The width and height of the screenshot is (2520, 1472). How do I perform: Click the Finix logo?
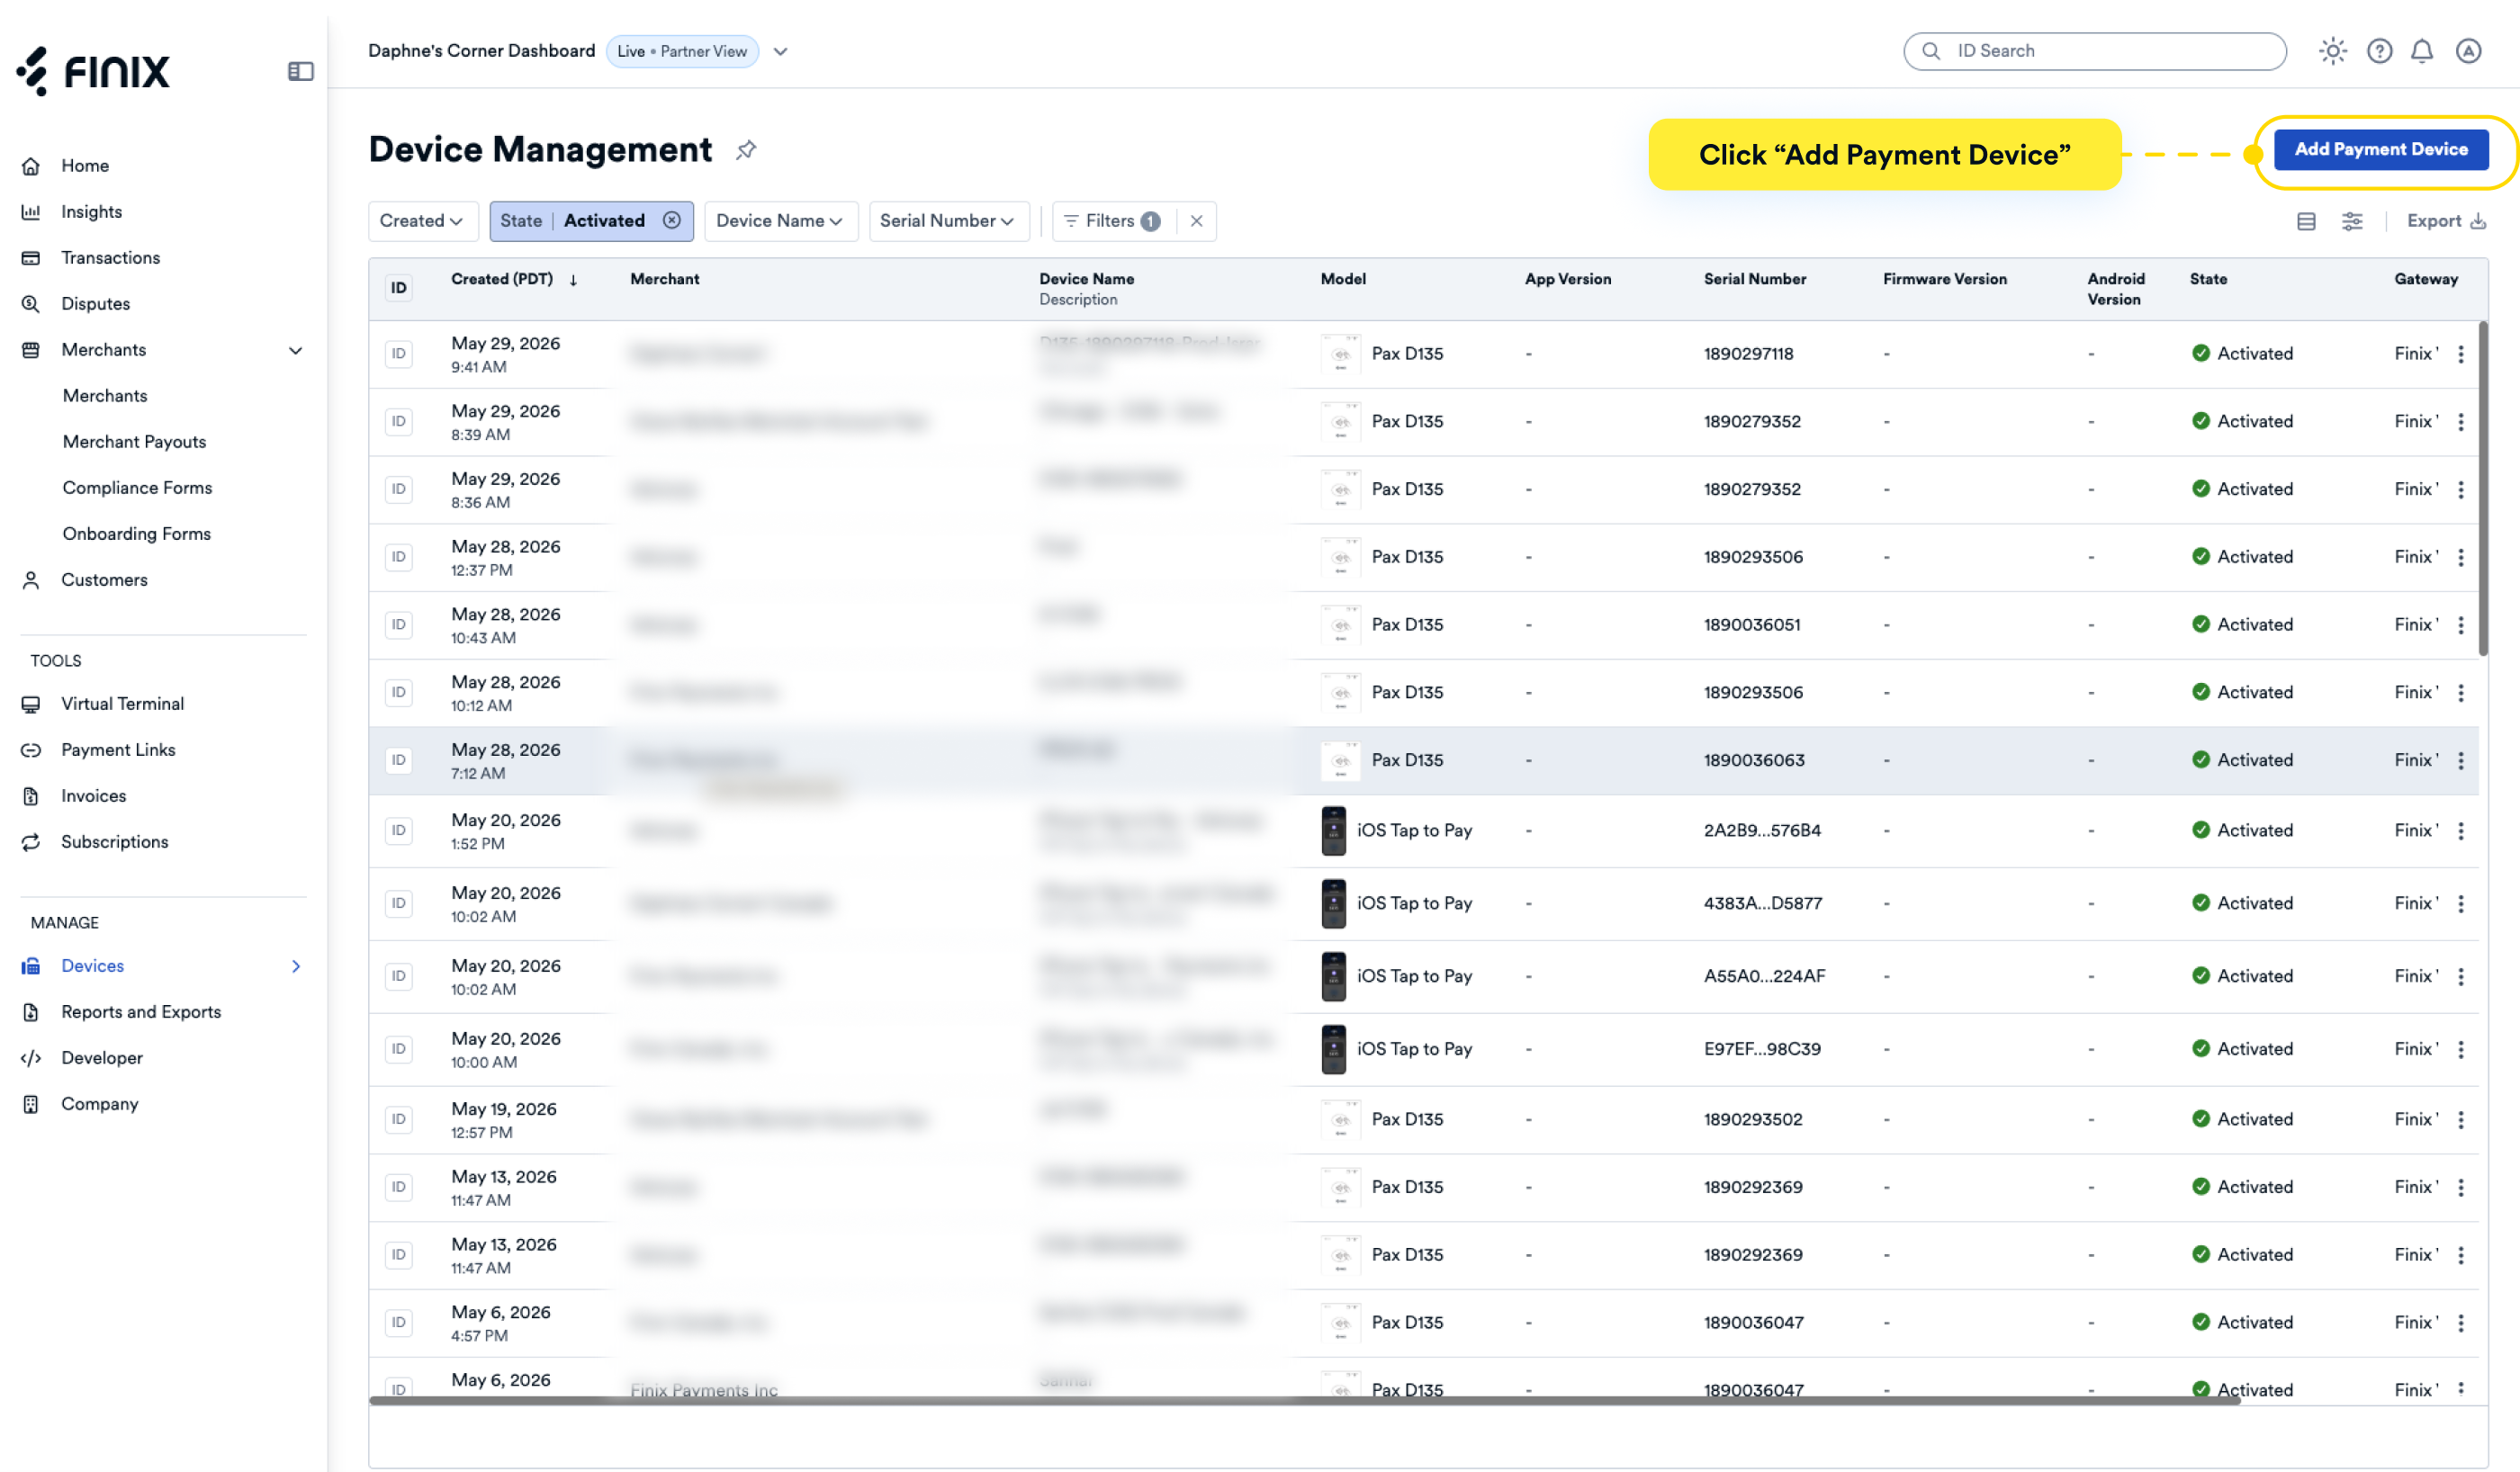pyautogui.click(x=93, y=71)
